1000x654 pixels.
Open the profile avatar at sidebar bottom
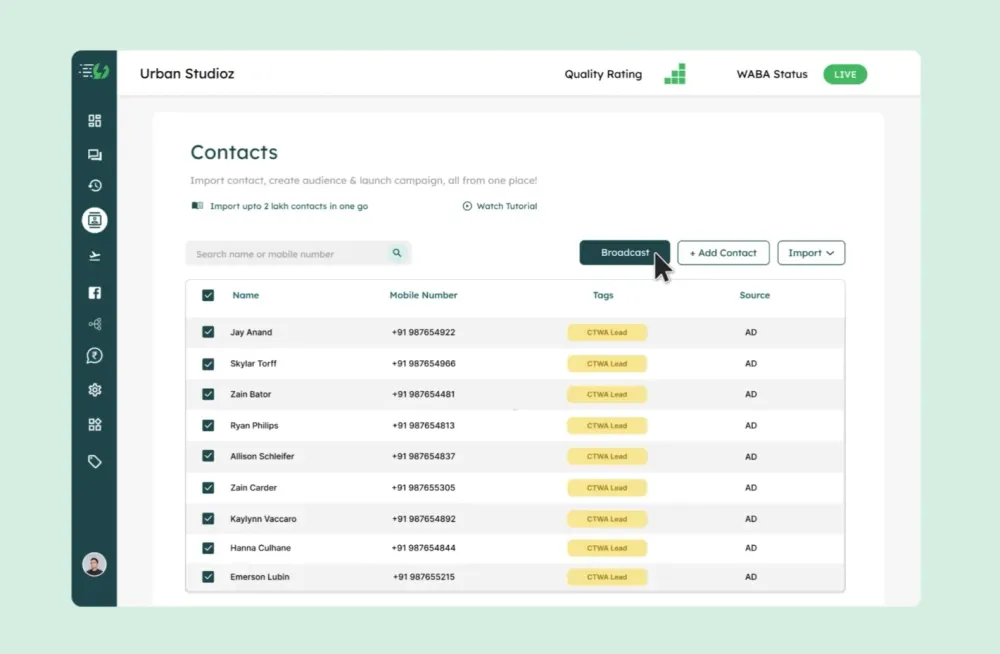pyautogui.click(x=93, y=565)
